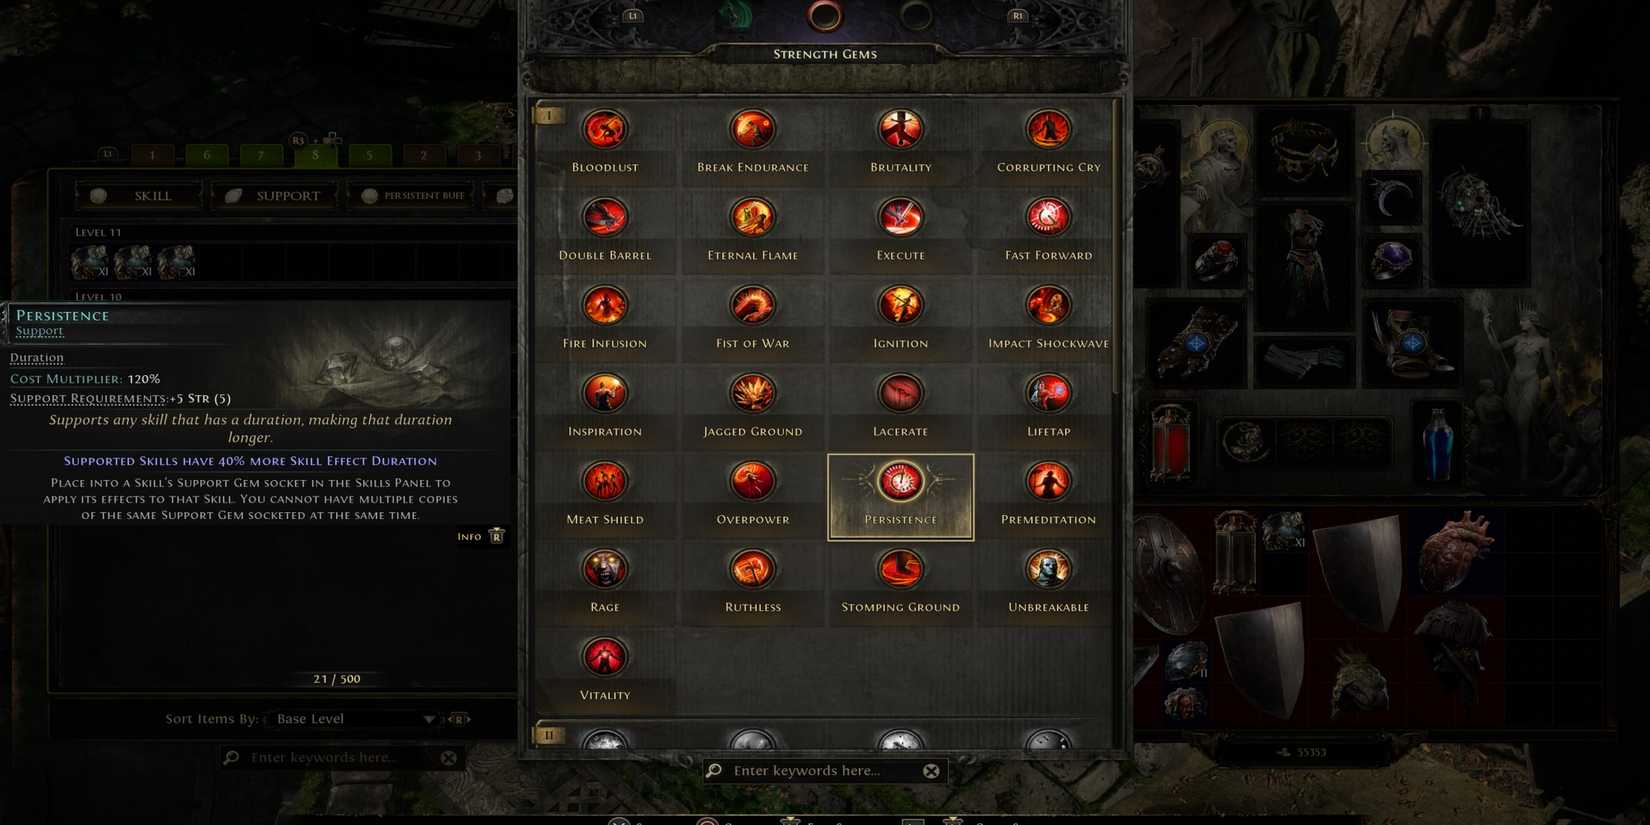1650x825 pixels.
Task: Open the Persistent Buff tab
Action: tap(414, 196)
